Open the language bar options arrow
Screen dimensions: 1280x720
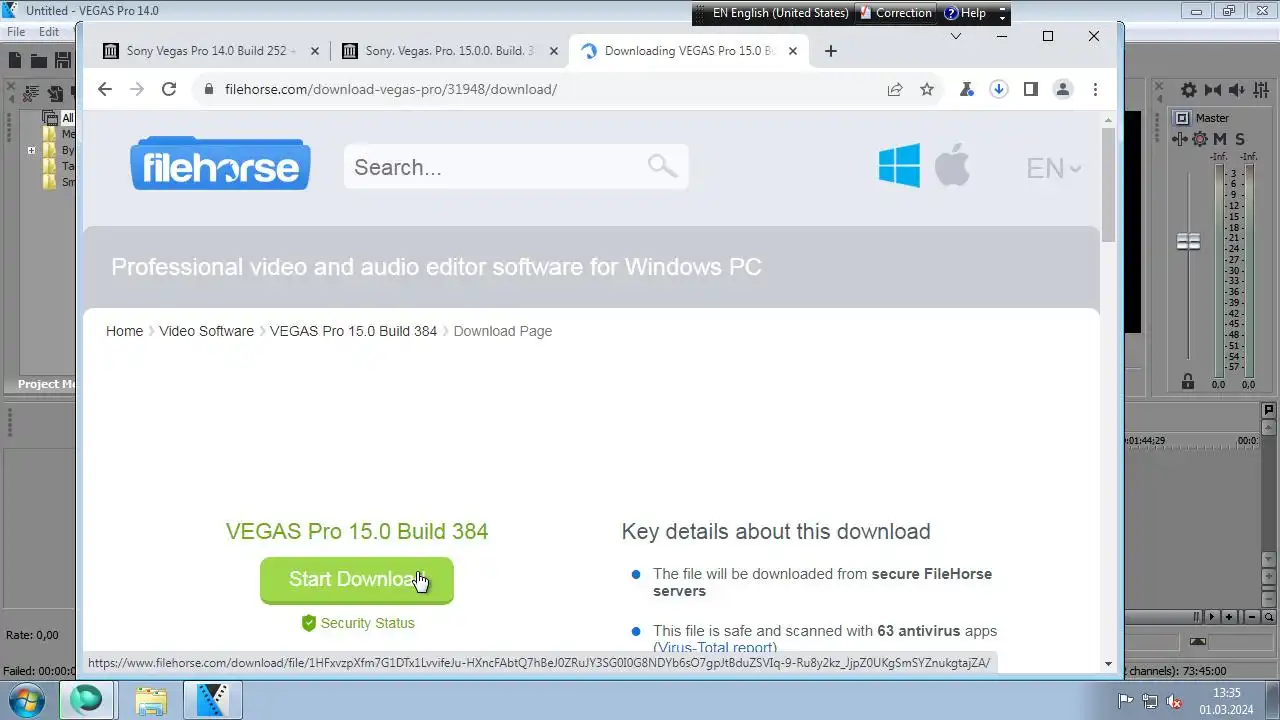click(1002, 14)
